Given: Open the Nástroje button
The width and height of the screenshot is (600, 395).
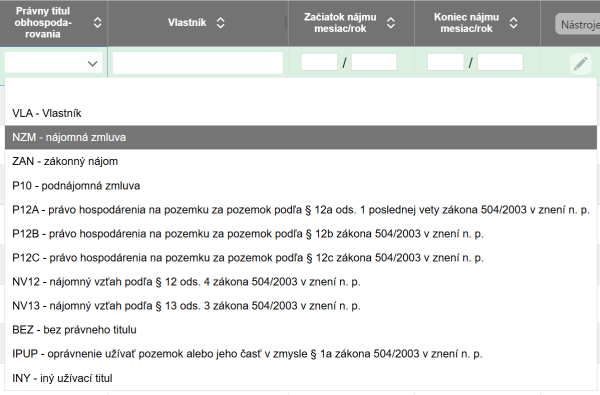Looking at the screenshot, I should coord(578,24).
